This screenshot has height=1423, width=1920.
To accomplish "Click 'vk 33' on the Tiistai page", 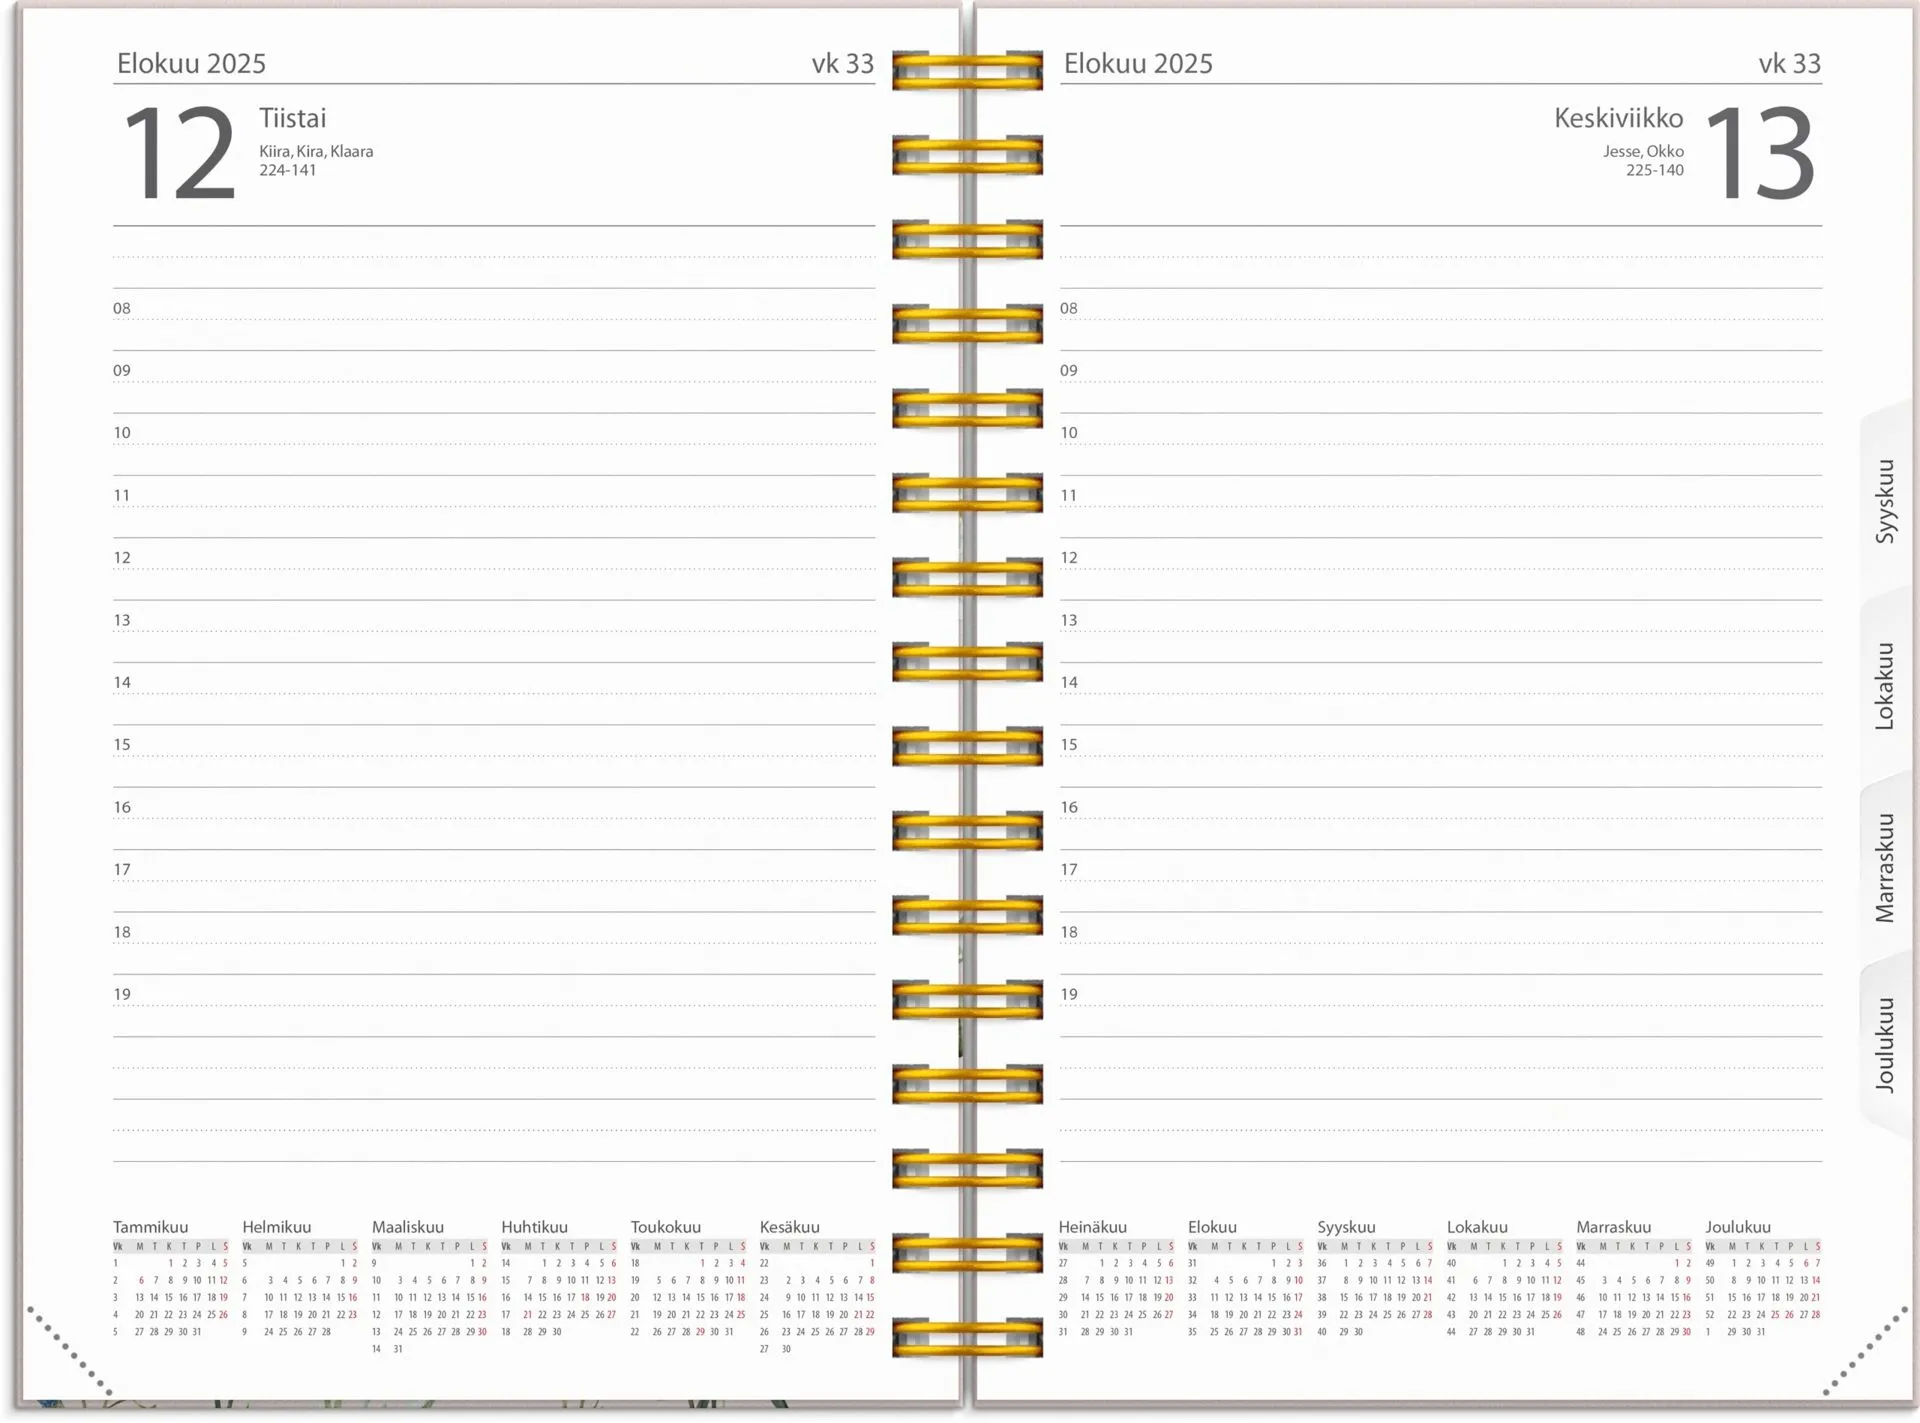I will tap(843, 64).
